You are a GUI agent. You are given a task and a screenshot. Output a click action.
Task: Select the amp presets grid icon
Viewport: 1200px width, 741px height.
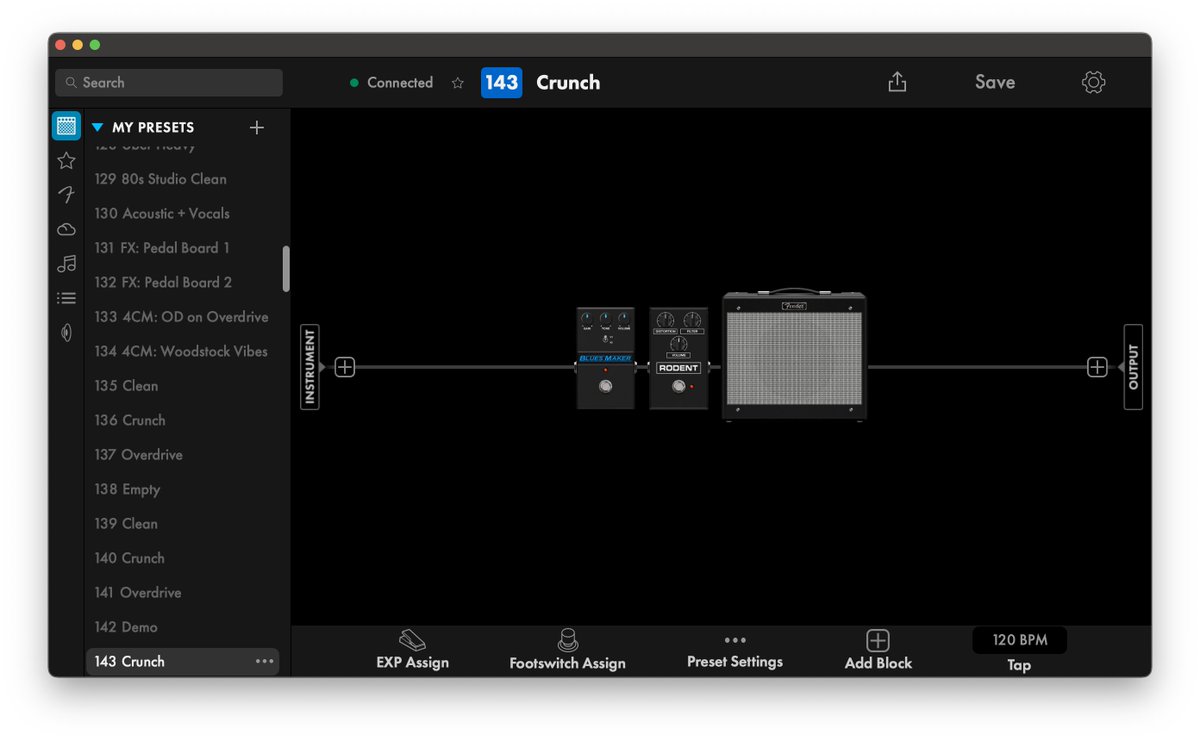pos(66,125)
